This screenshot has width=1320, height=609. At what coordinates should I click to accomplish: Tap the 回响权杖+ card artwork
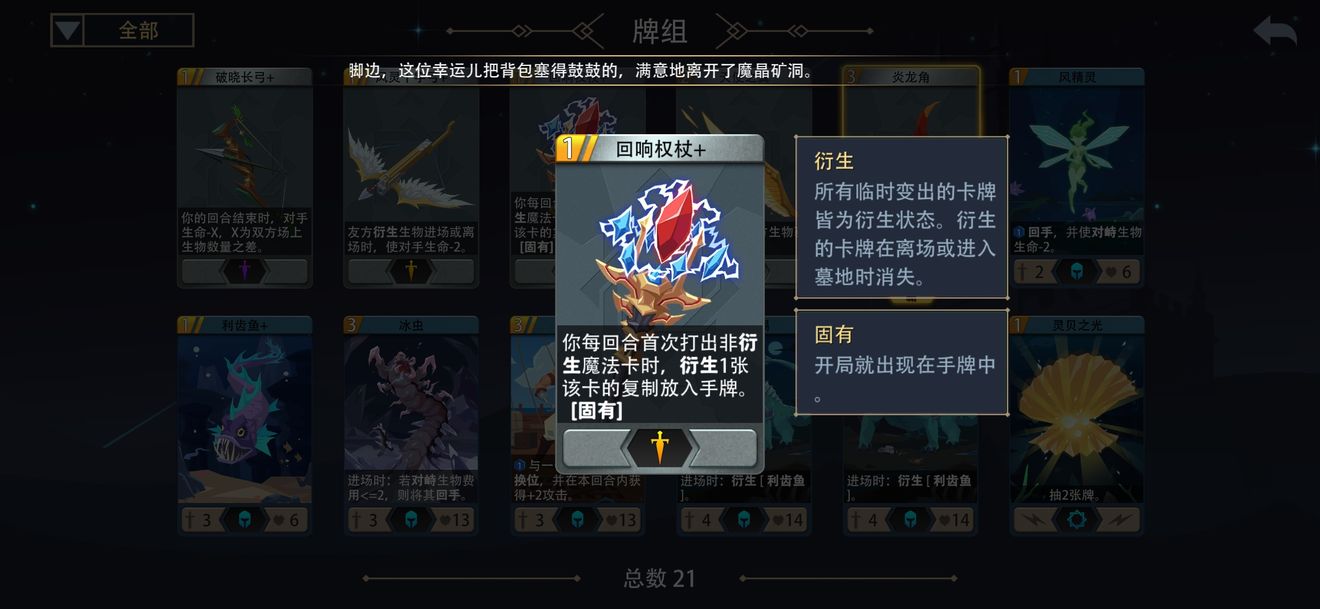660,245
